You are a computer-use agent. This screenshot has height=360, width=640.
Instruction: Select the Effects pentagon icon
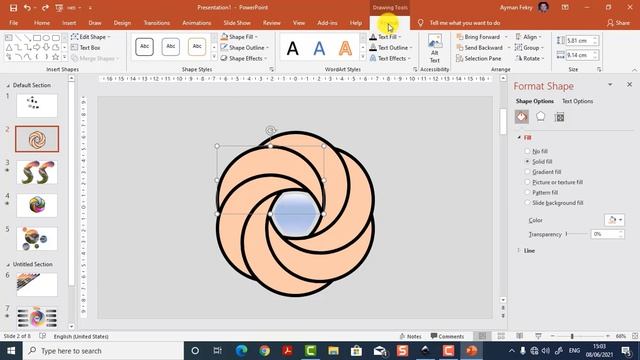(x=540, y=117)
